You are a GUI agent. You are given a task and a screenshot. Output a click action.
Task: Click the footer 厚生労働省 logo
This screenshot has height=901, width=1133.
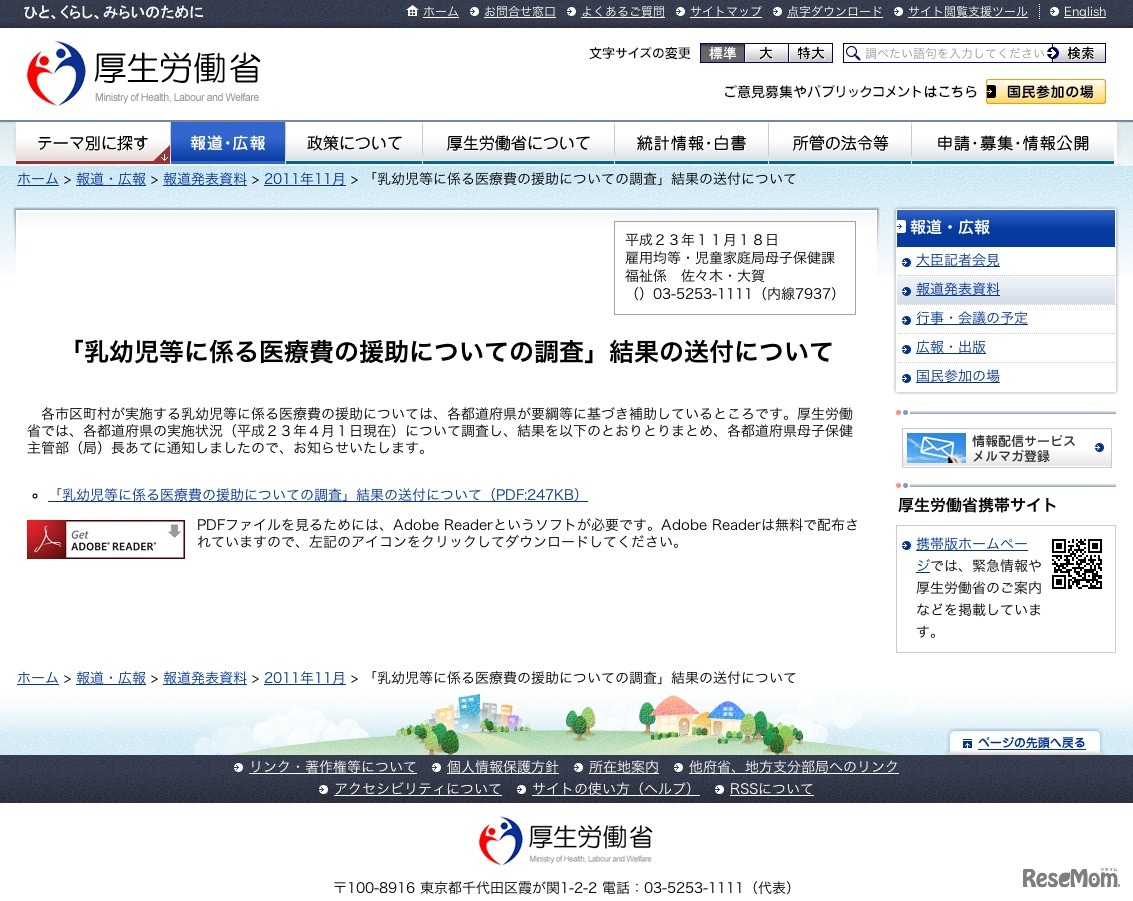pyautogui.click(x=566, y=841)
